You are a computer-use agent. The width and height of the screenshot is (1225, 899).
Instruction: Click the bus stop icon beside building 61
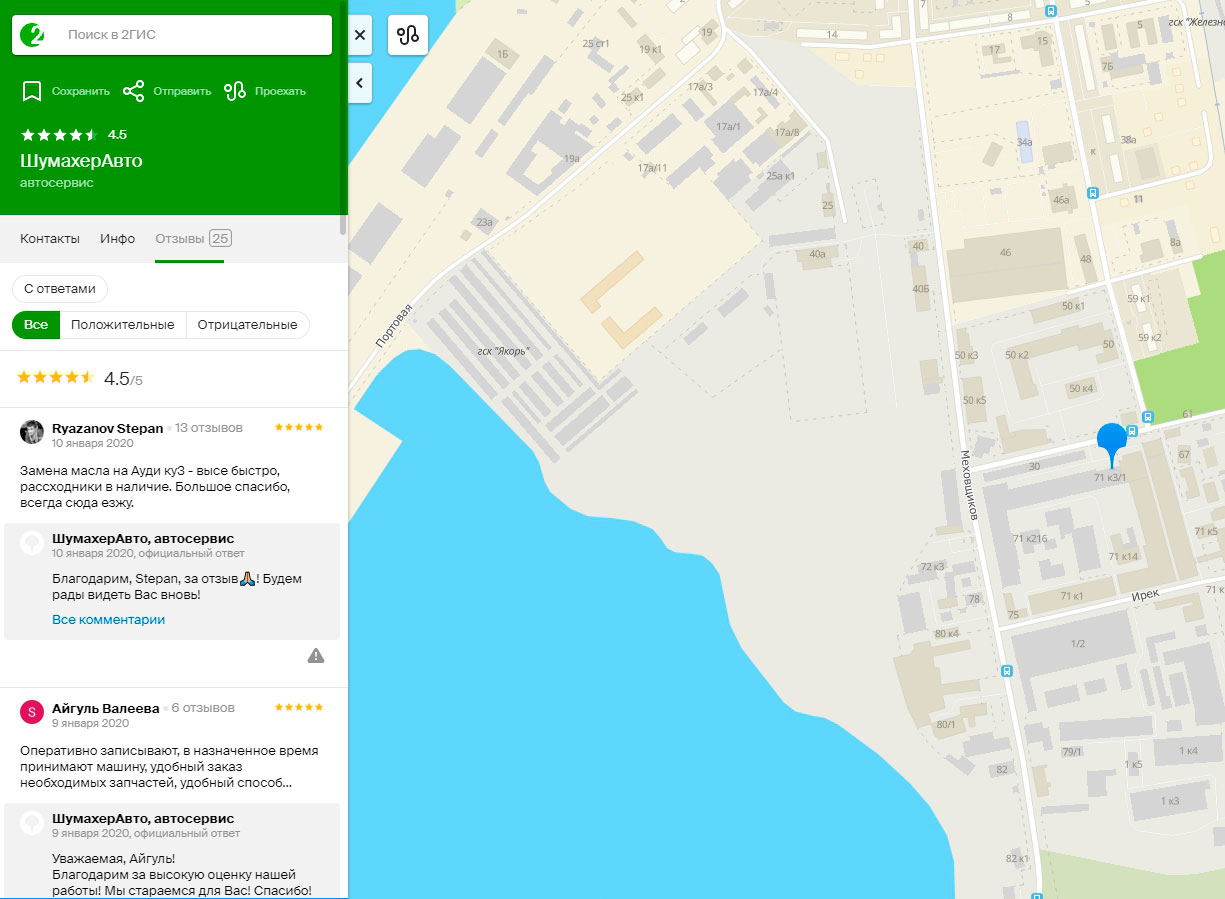coord(1147,417)
